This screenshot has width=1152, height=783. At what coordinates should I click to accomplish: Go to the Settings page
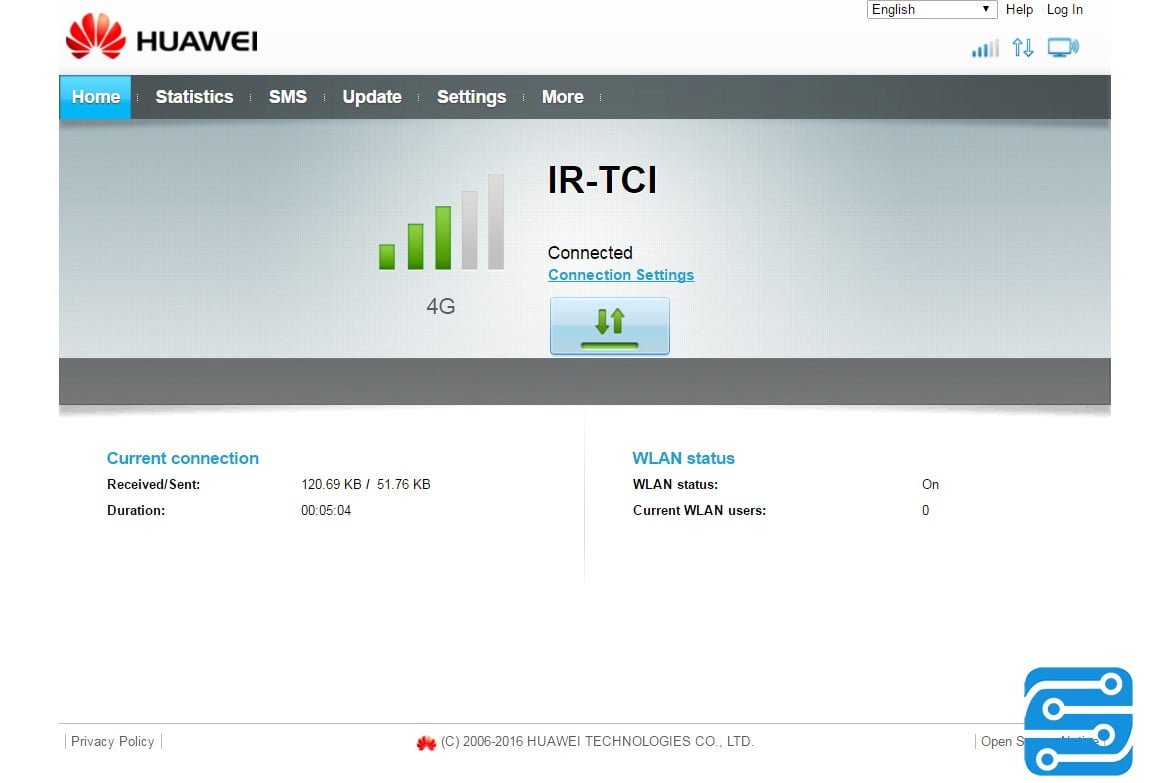[x=471, y=96]
